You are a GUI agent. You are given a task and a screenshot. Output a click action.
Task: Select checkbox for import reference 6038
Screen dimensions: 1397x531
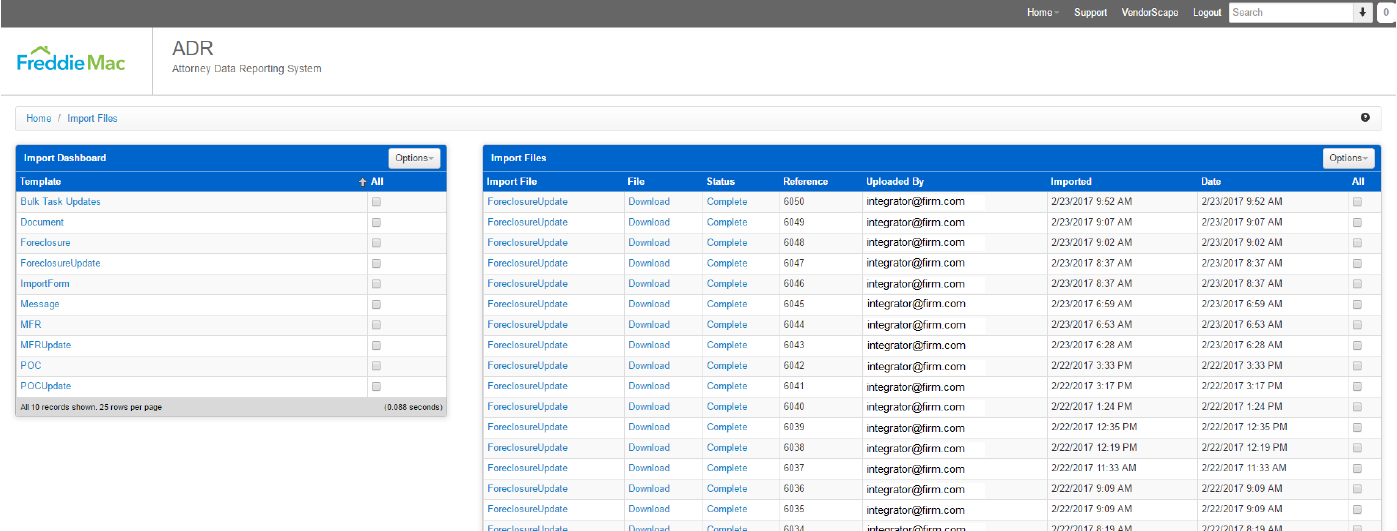[1357, 448]
